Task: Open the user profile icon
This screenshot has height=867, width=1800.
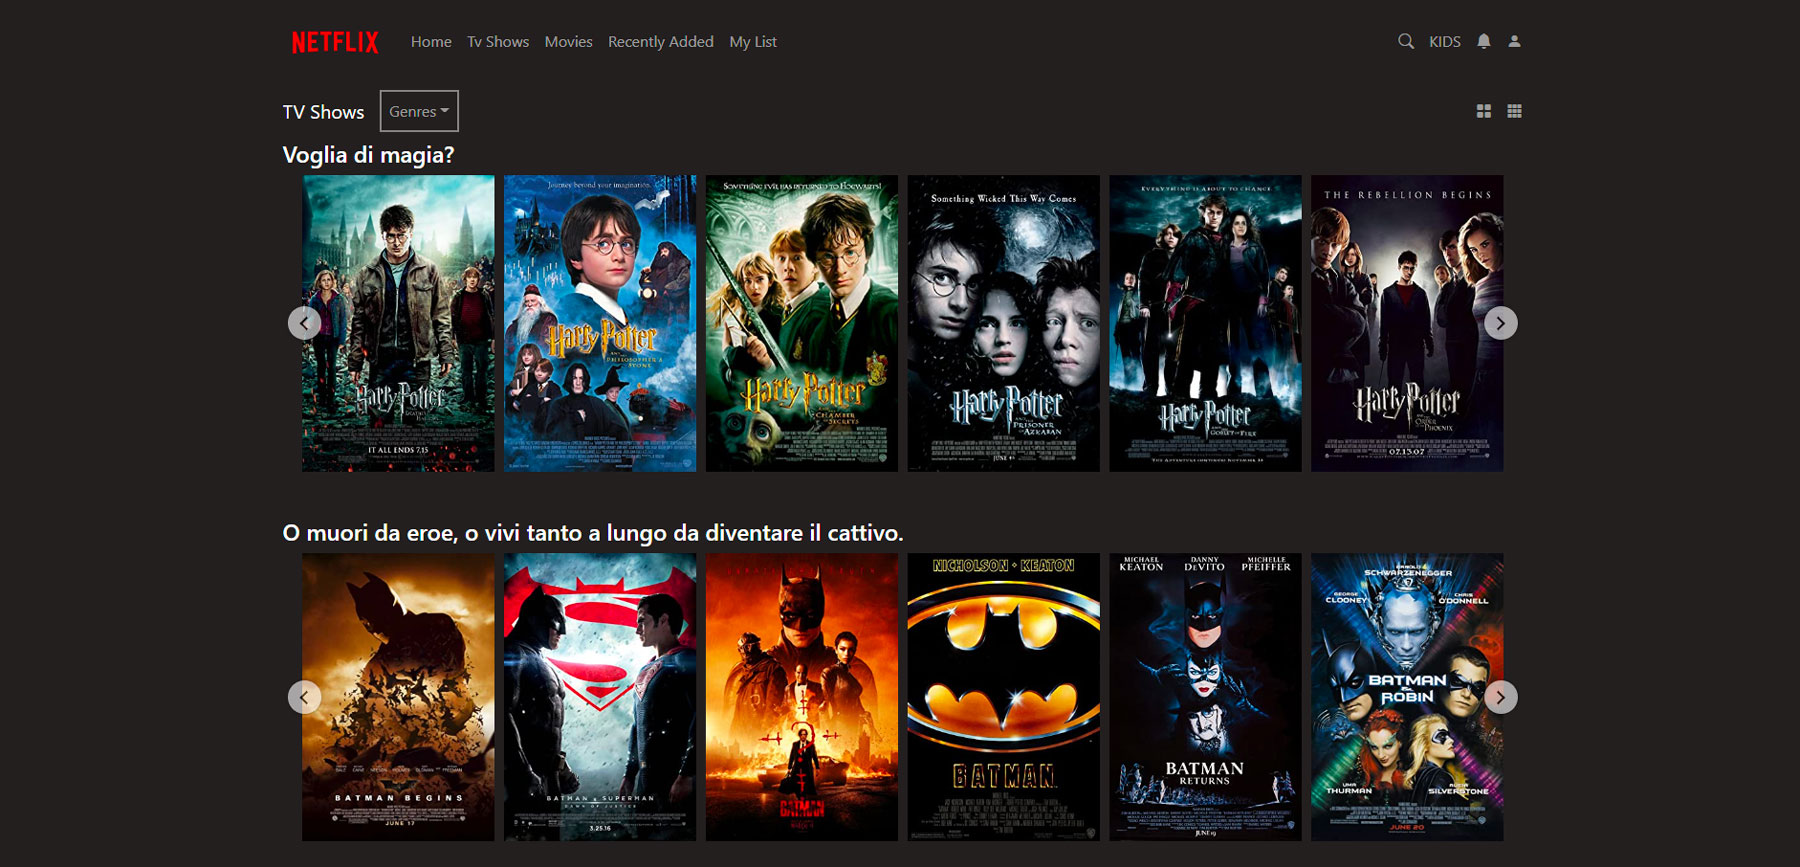Action: tap(1515, 41)
